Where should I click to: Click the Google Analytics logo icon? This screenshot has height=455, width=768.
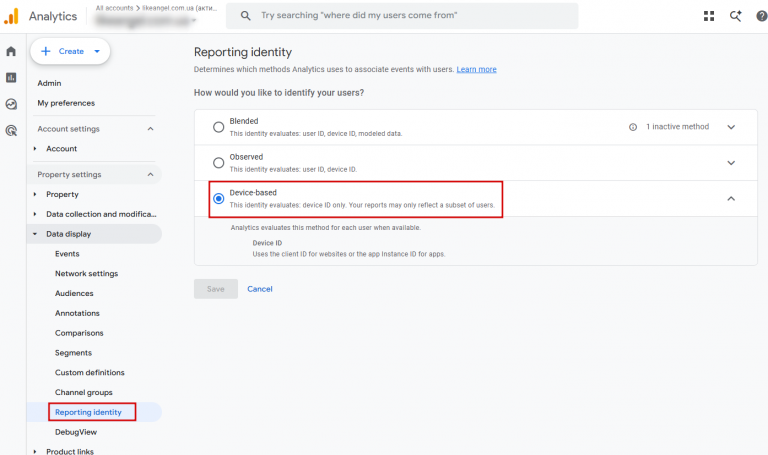[x=11, y=16]
